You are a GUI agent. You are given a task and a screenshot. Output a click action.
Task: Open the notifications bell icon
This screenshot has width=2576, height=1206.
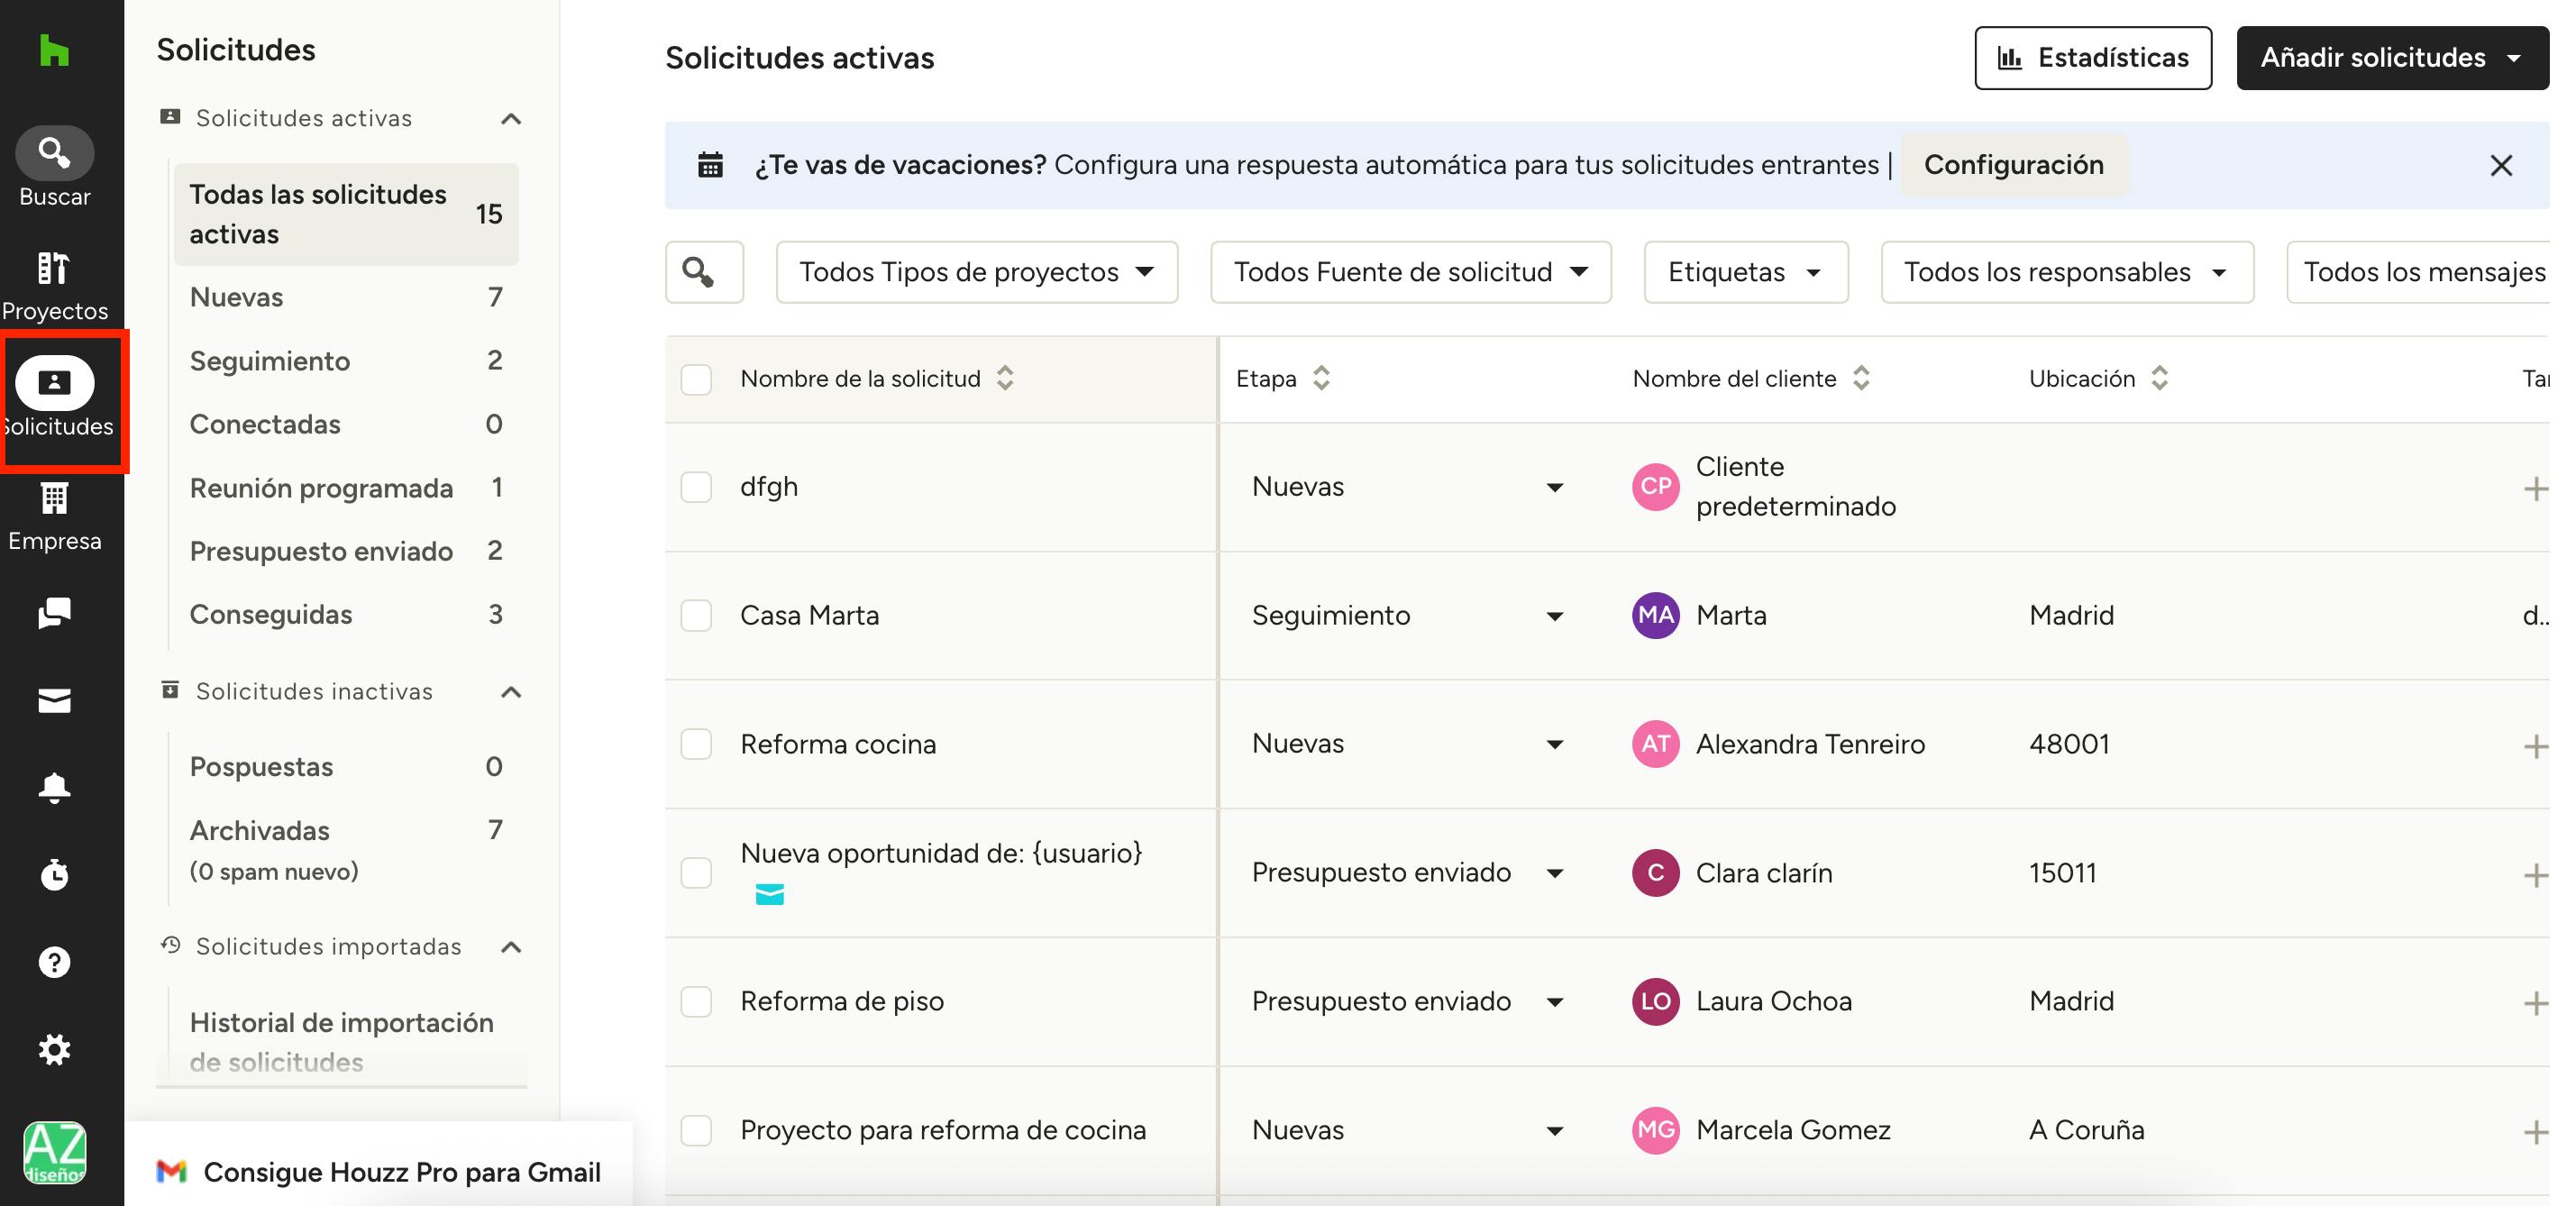pyautogui.click(x=54, y=788)
